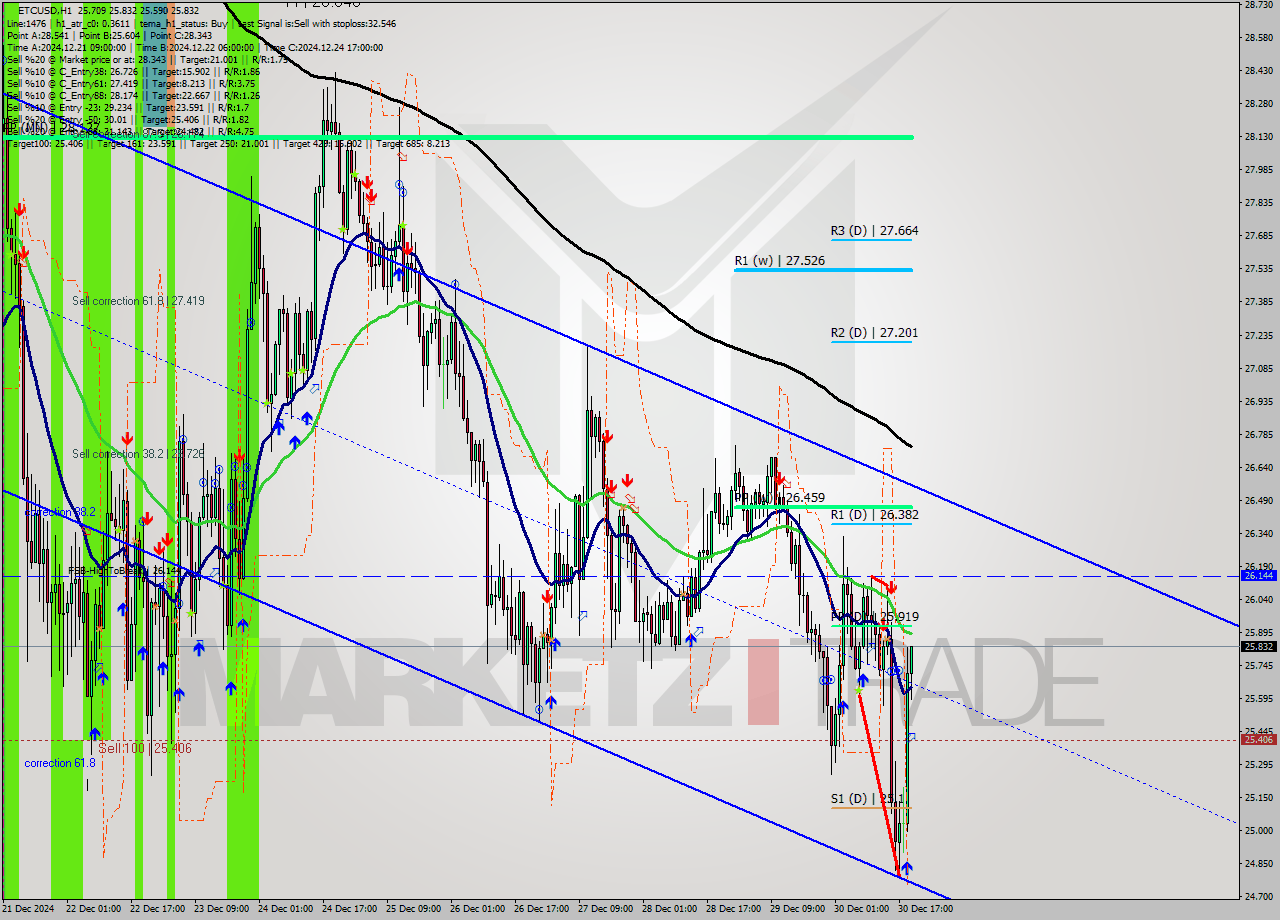Click the 26 Dec 17:00 time label
The image size is (1280, 920).
(x=541, y=909)
